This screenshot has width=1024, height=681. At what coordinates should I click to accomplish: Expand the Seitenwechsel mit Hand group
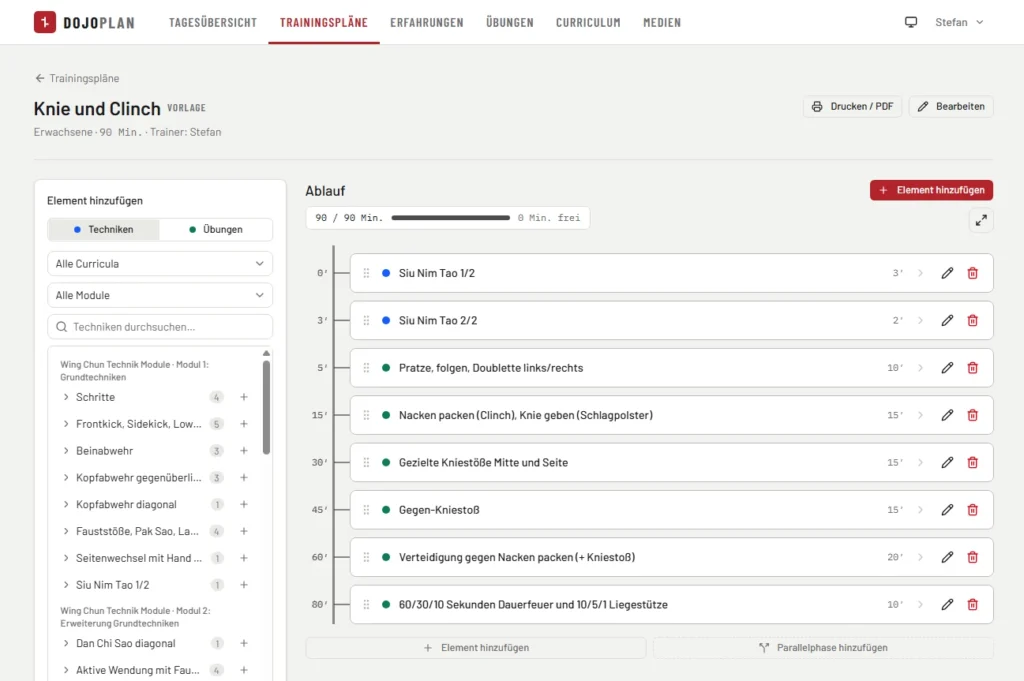(x=66, y=558)
